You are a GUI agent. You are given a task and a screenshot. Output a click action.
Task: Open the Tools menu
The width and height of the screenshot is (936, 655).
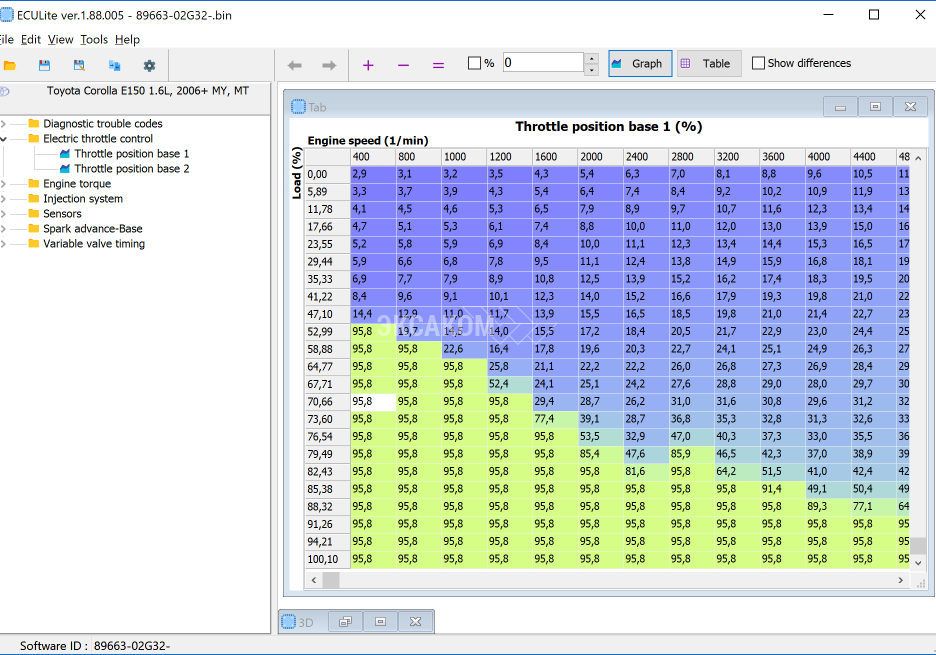pos(94,40)
